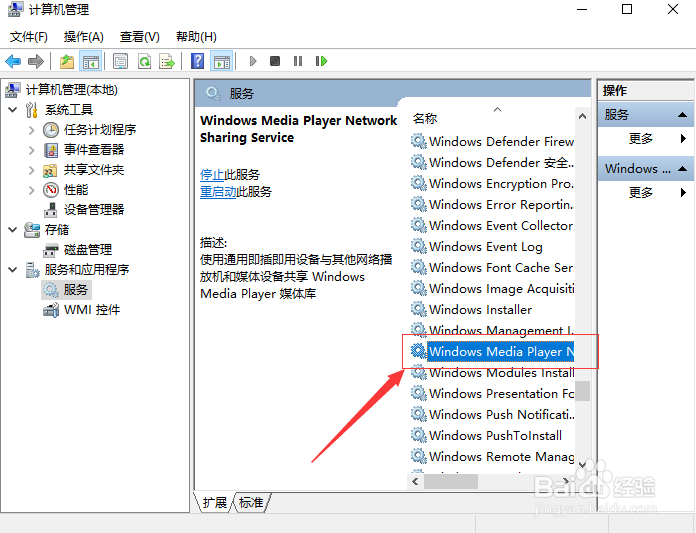Select Windows Media Player Network service row
The image size is (696, 533).
(x=492, y=351)
